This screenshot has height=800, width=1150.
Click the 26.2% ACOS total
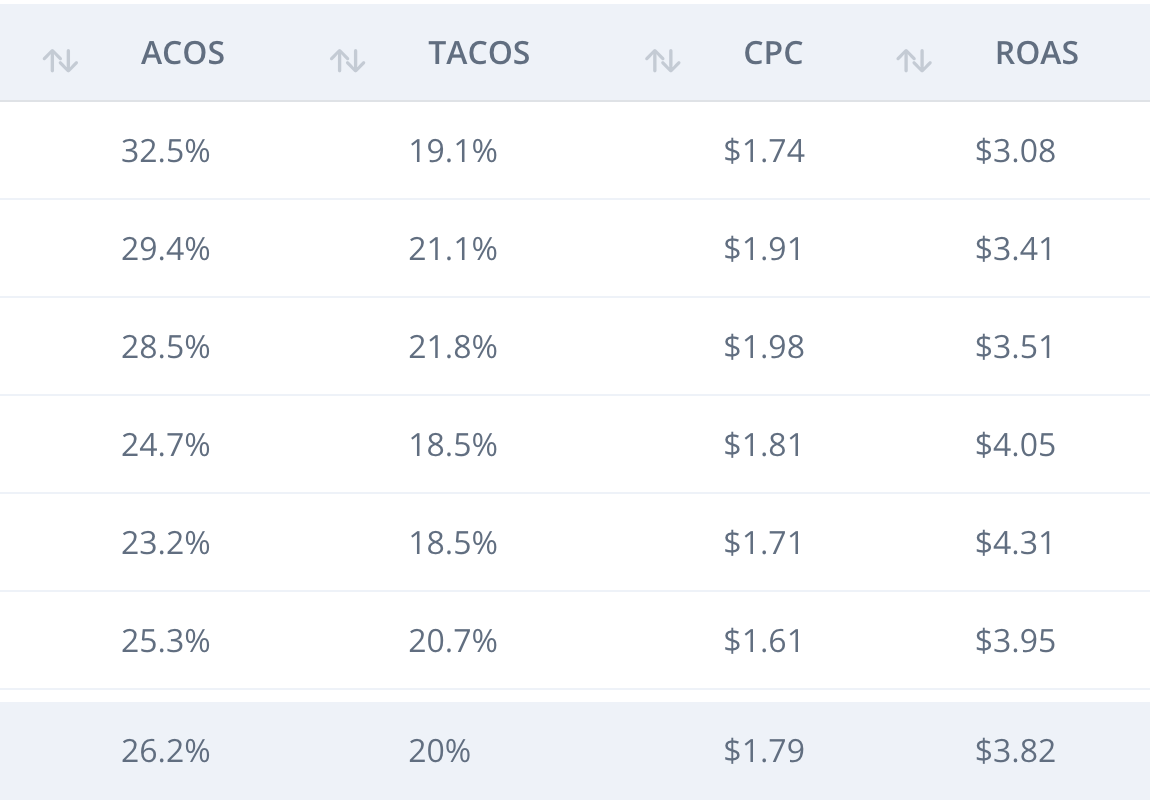click(x=166, y=751)
